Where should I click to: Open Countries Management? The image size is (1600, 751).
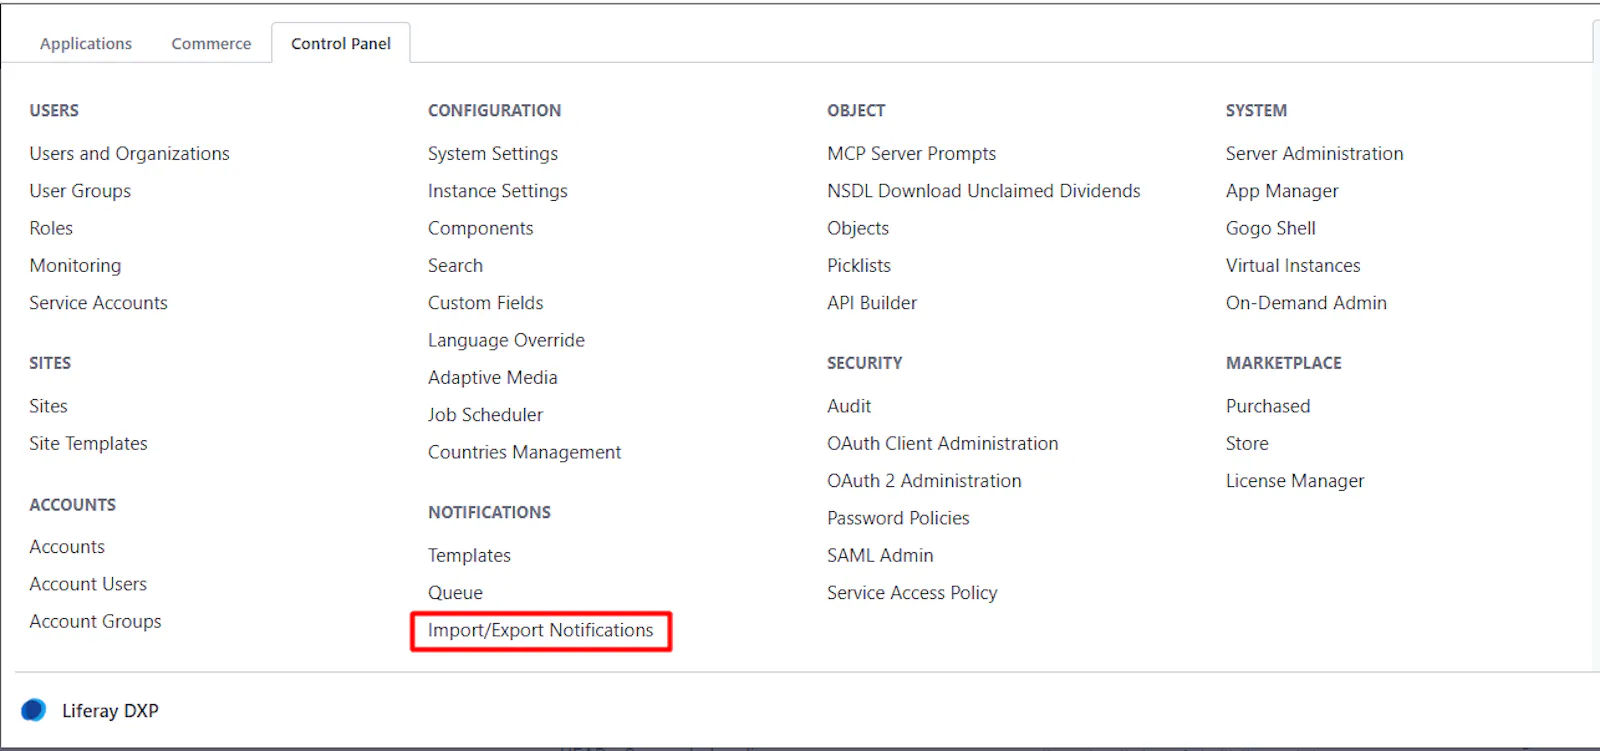524,453
